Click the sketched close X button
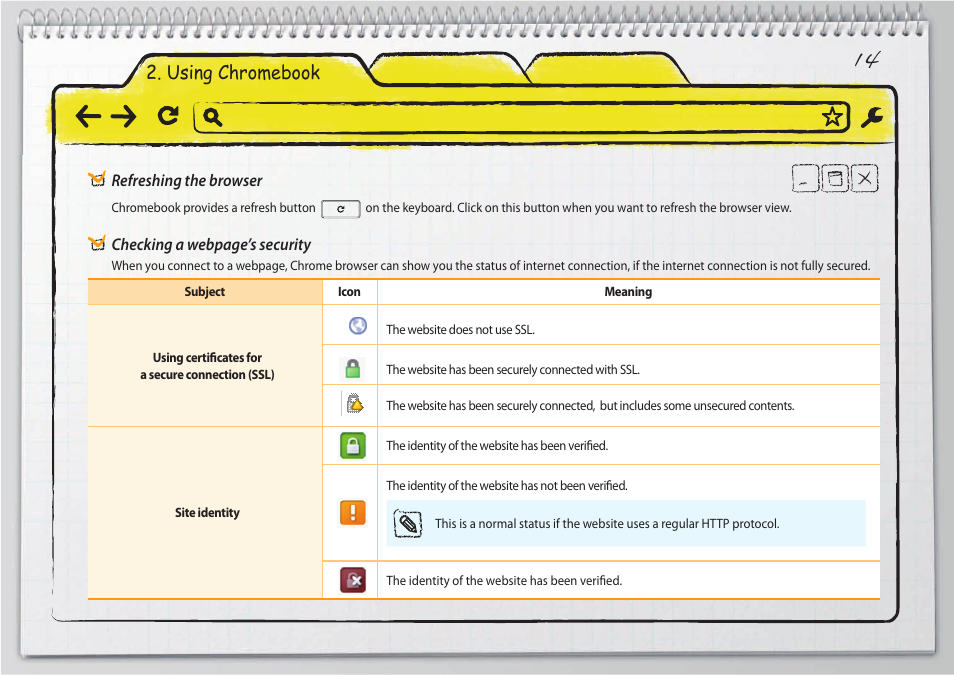The height and width of the screenshot is (675, 954). pyautogui.click(x=865, y=178)
